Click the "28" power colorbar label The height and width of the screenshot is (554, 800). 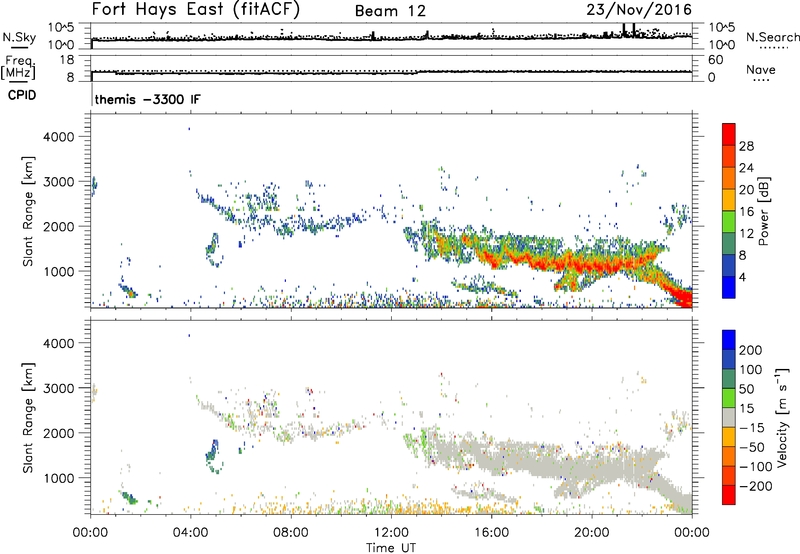coord(746,146)
